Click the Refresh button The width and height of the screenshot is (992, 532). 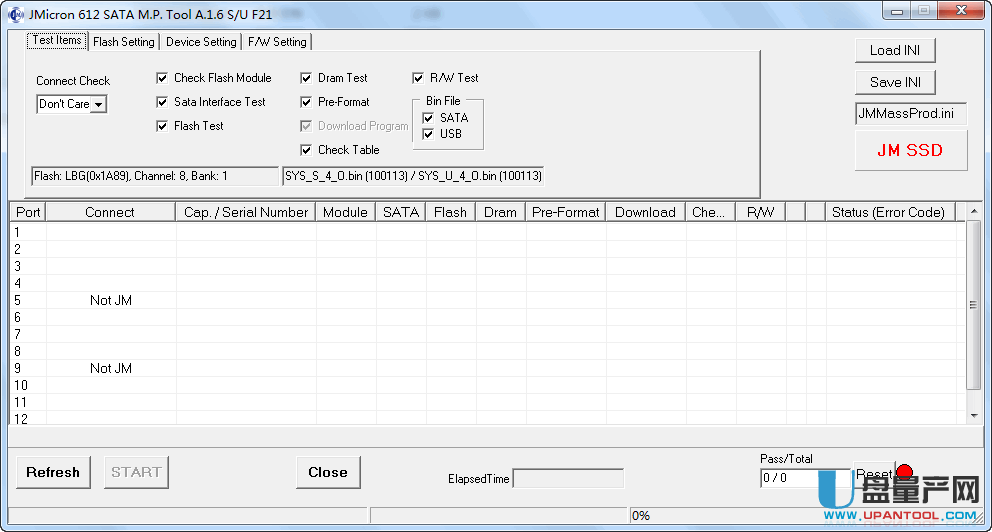click(53, 473)
